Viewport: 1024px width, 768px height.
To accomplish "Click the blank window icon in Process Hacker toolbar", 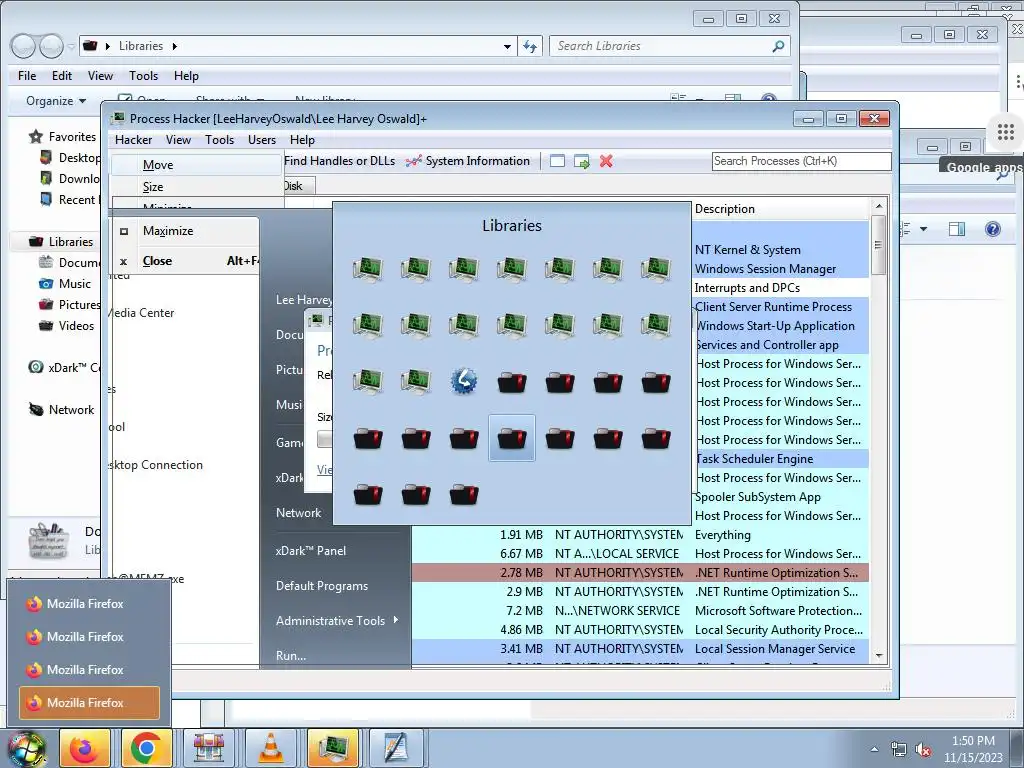I will point(557,161).
